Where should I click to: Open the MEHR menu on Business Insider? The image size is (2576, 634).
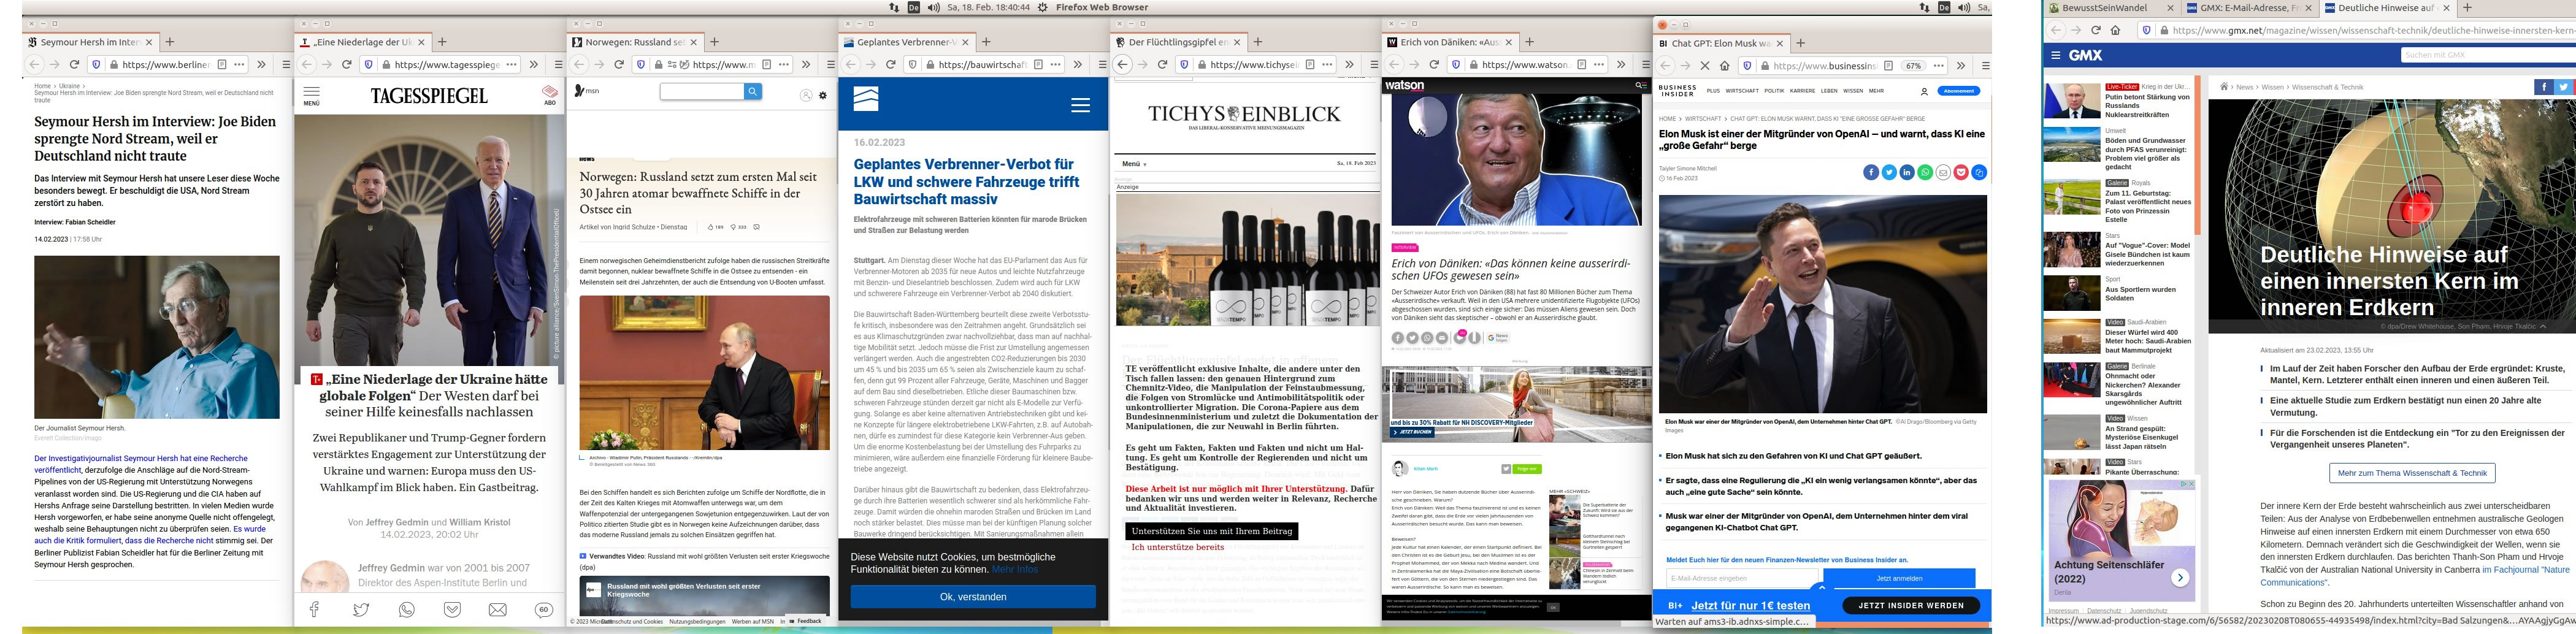1876,91
